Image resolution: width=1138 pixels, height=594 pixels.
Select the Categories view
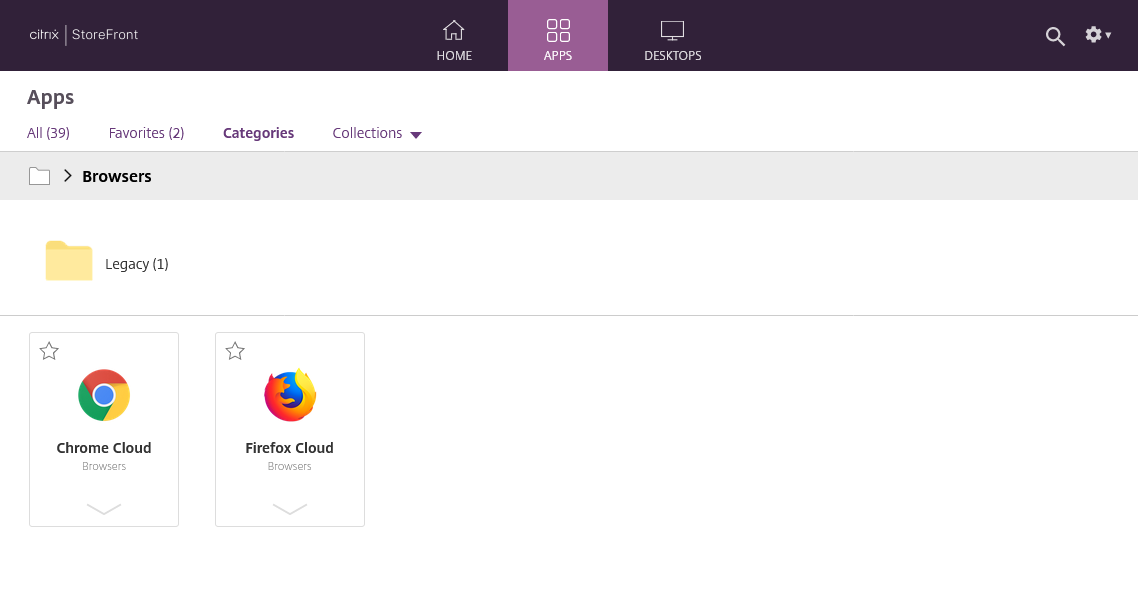pos(258,133)
